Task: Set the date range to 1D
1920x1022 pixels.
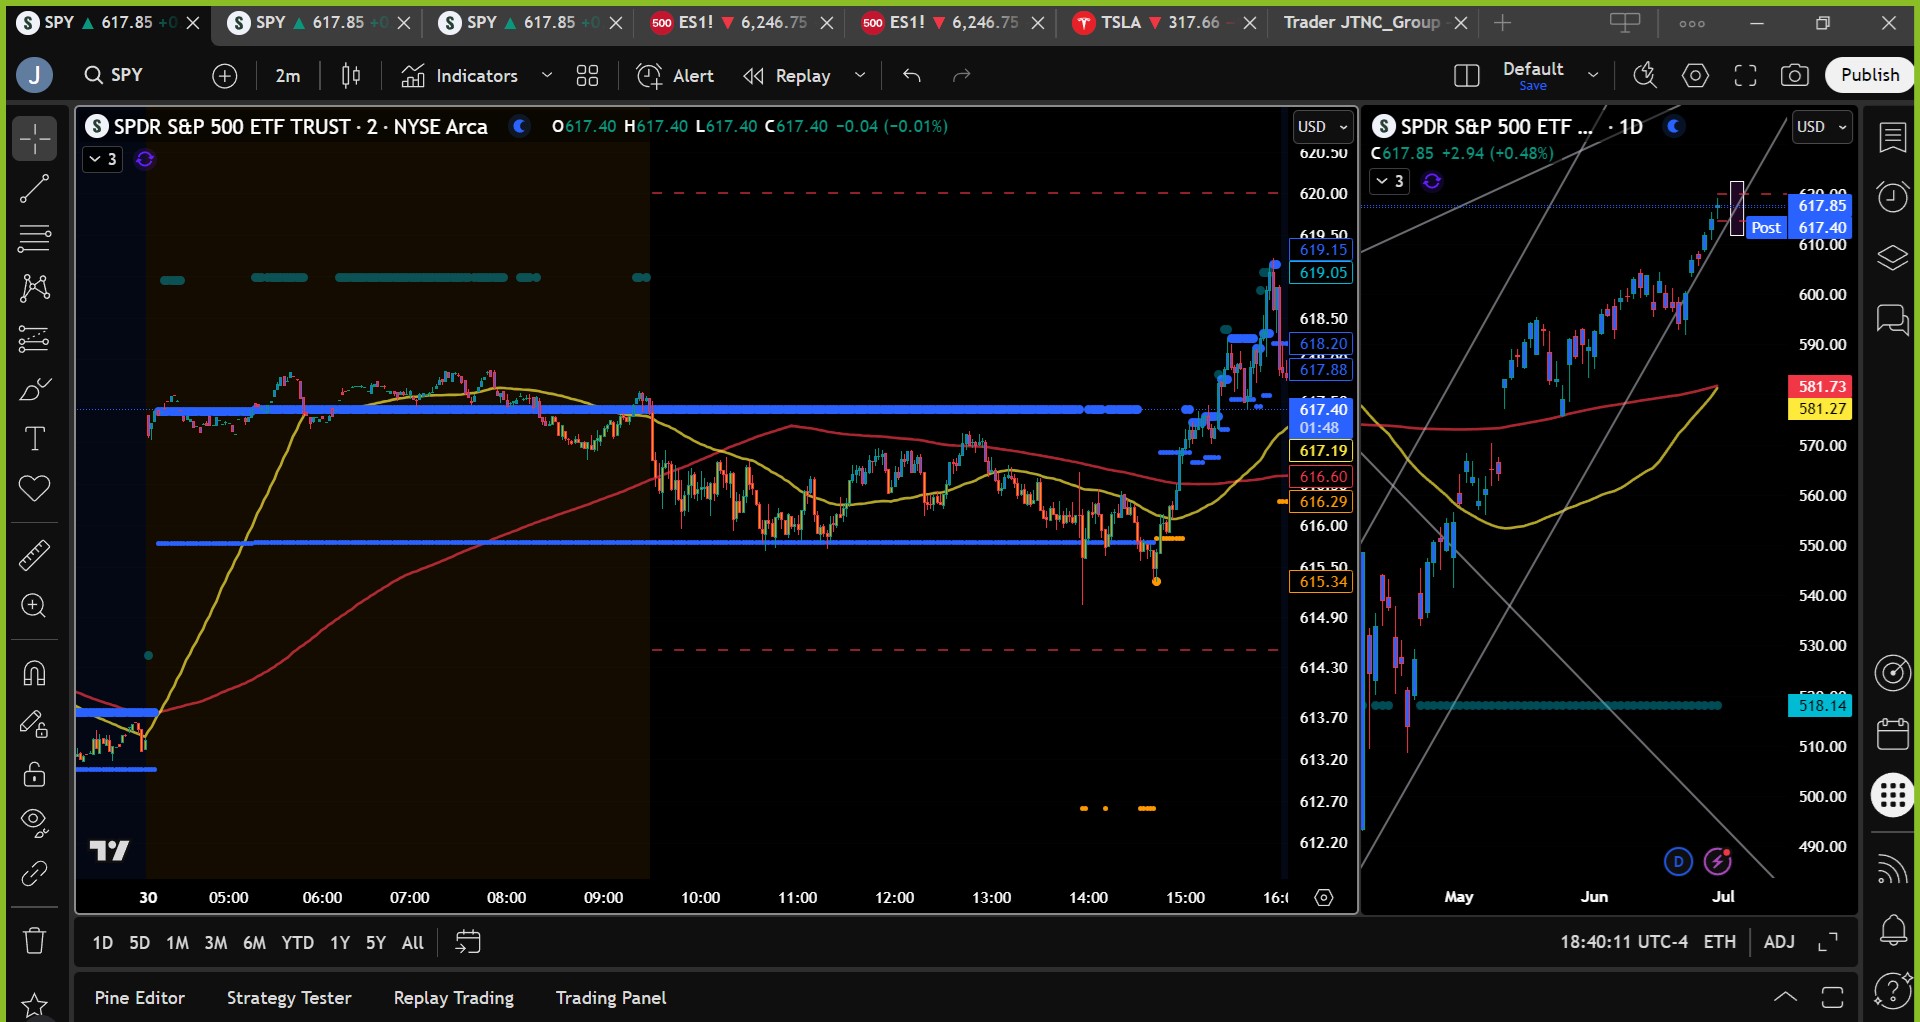Action: point(103,942)
